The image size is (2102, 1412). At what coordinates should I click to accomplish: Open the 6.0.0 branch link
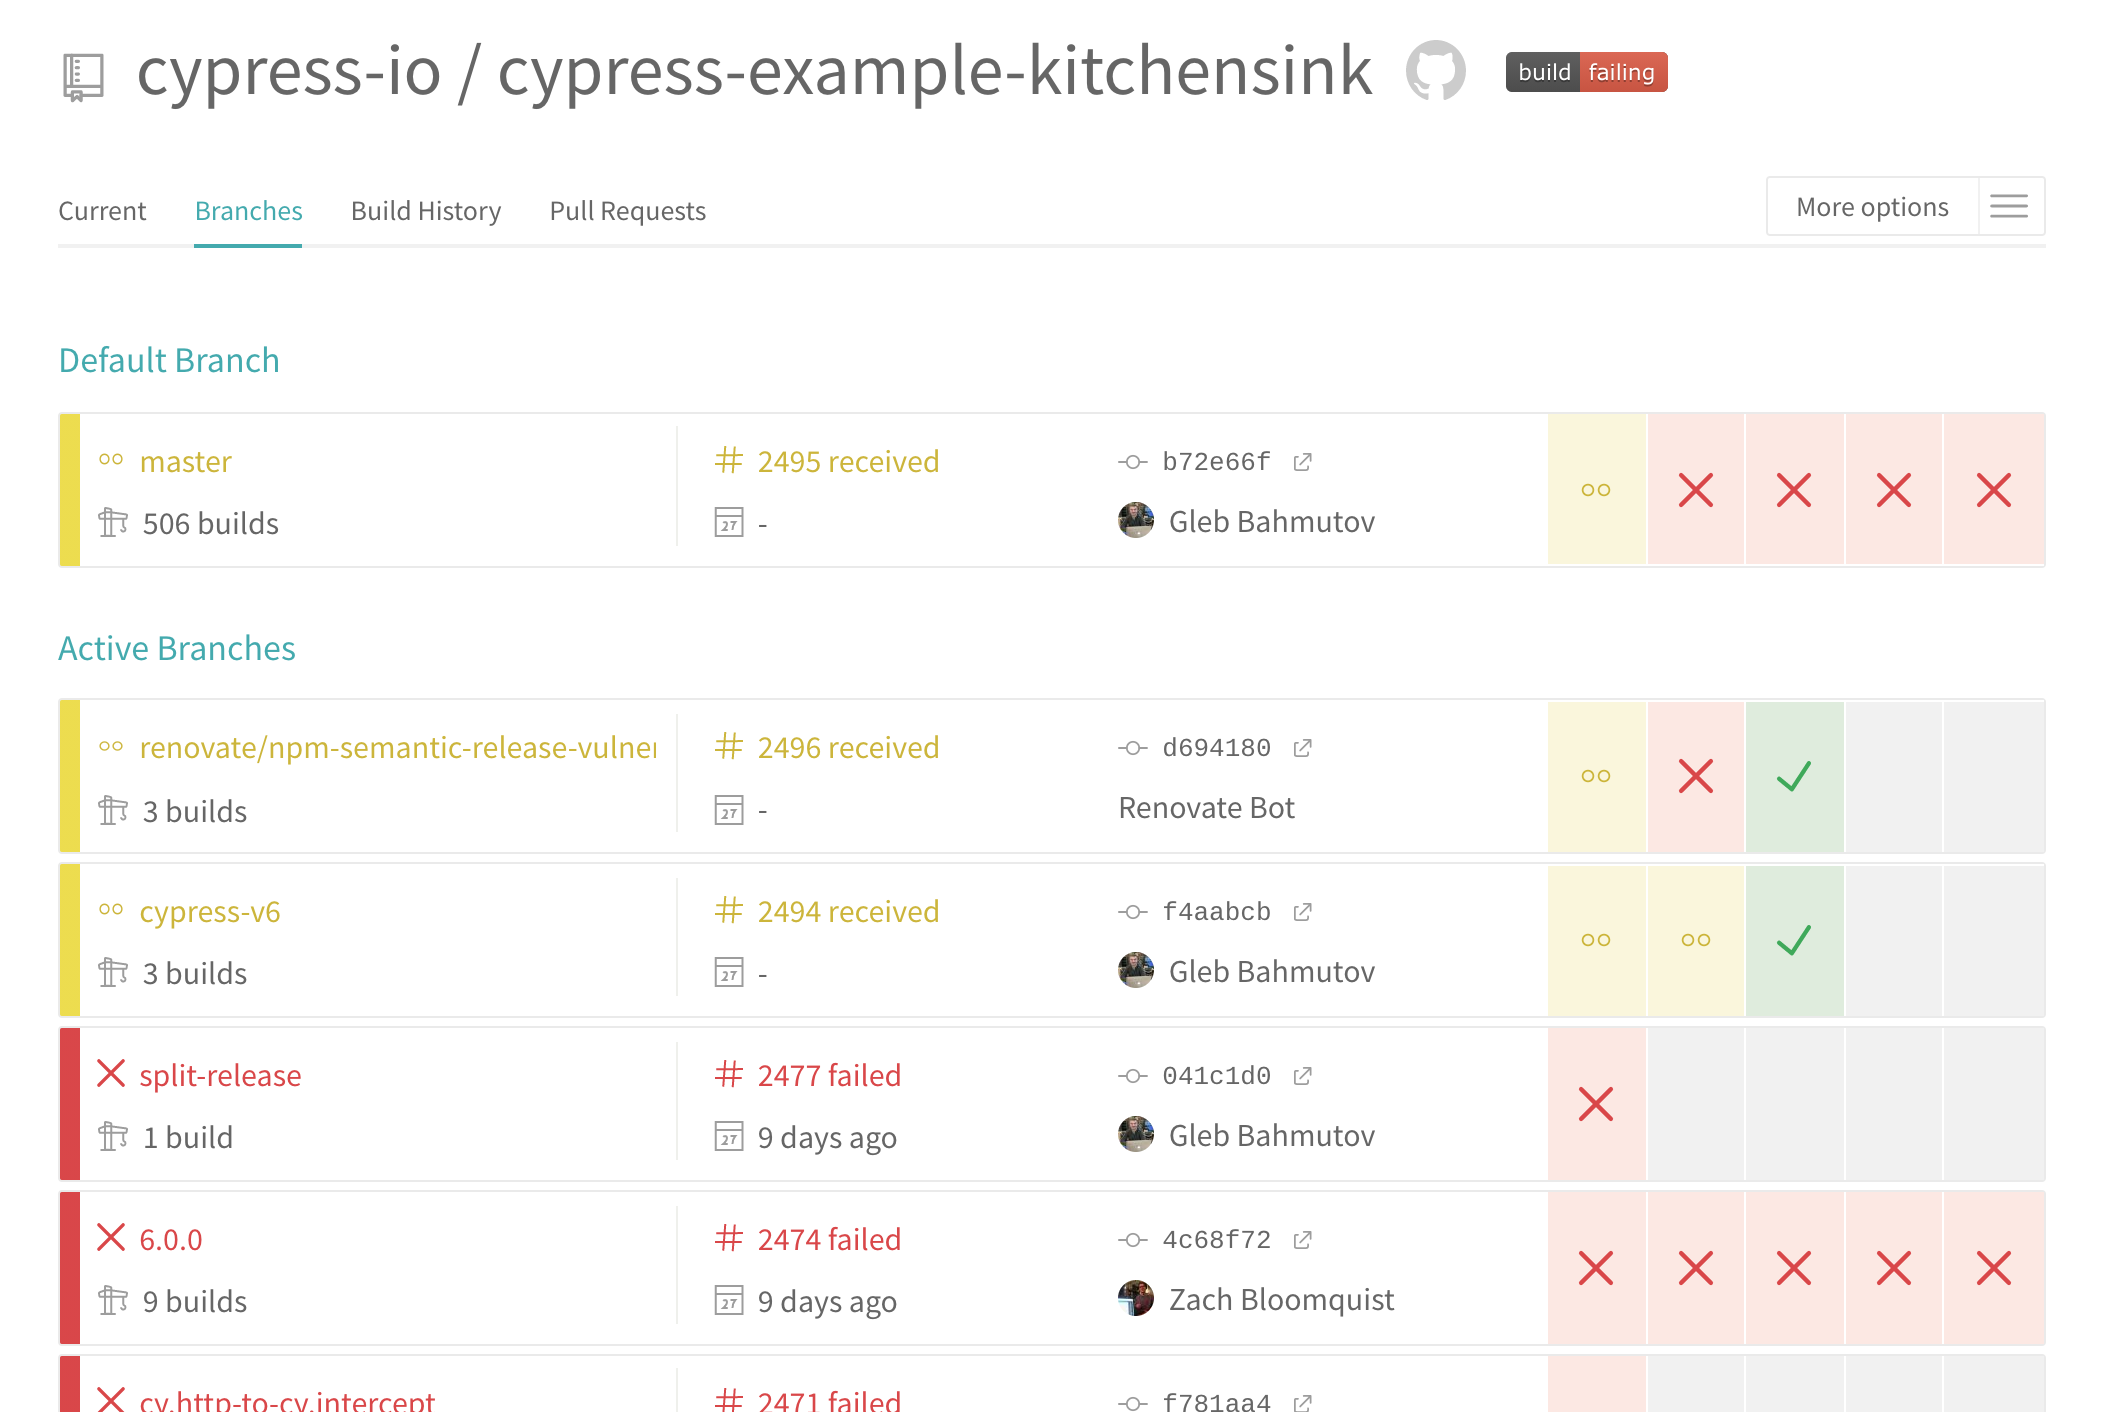click(x=171, y=1240)
